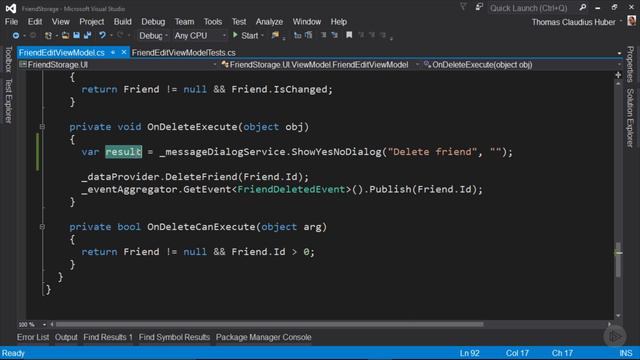This screenshot has height=360, width=640.
Task: Click the vertical scrollbar thumb of the editor
Action: pyautogui.click(x=618, y=260)
